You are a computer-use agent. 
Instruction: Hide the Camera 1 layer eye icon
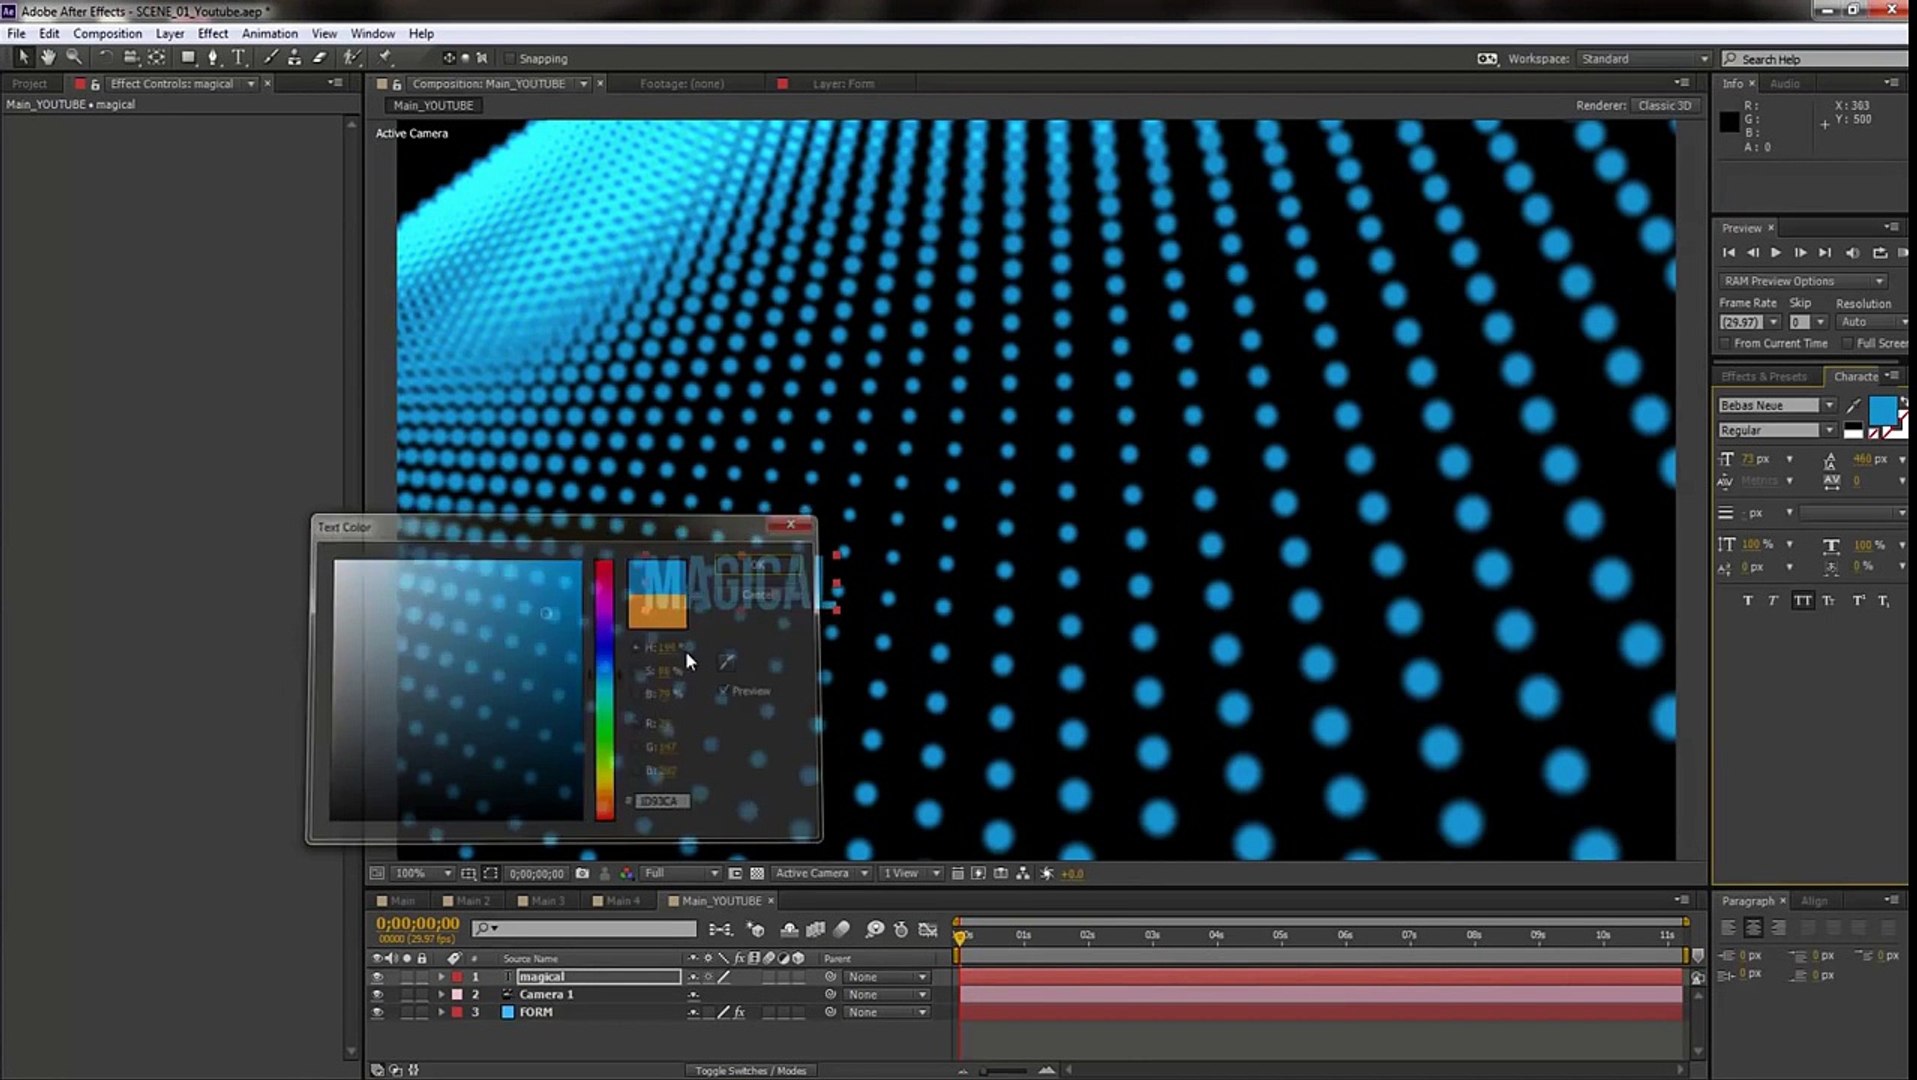[x=377, y=995]
